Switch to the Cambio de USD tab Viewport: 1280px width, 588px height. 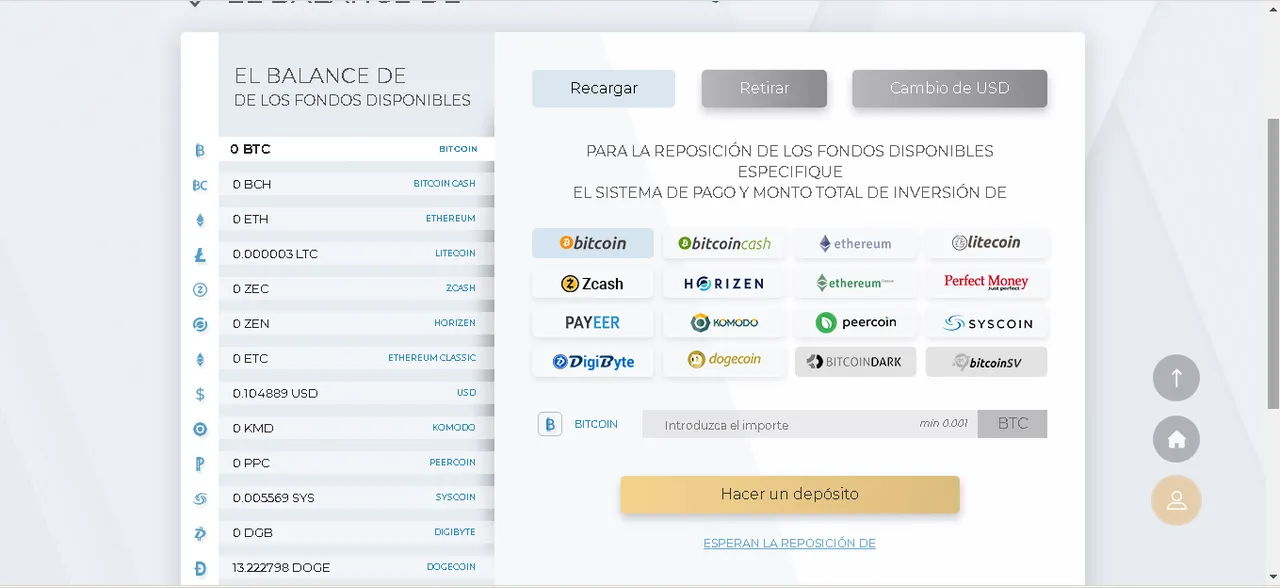pyautogui.click(x=949, y=88)
